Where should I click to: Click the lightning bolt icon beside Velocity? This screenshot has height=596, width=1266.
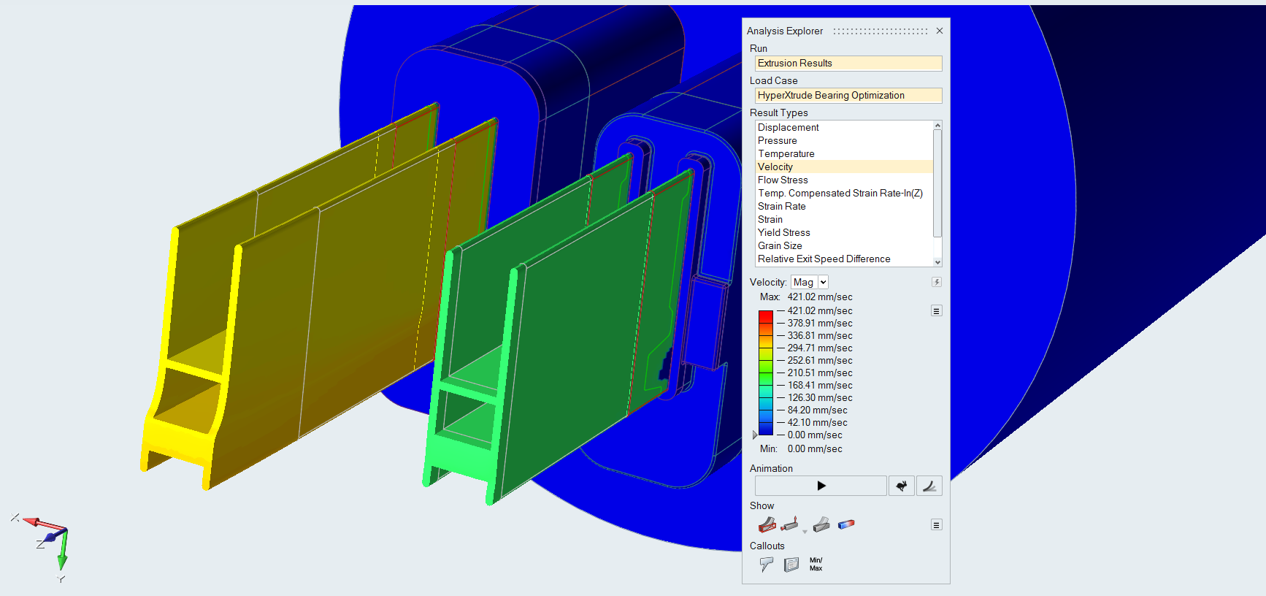(936, 282)
